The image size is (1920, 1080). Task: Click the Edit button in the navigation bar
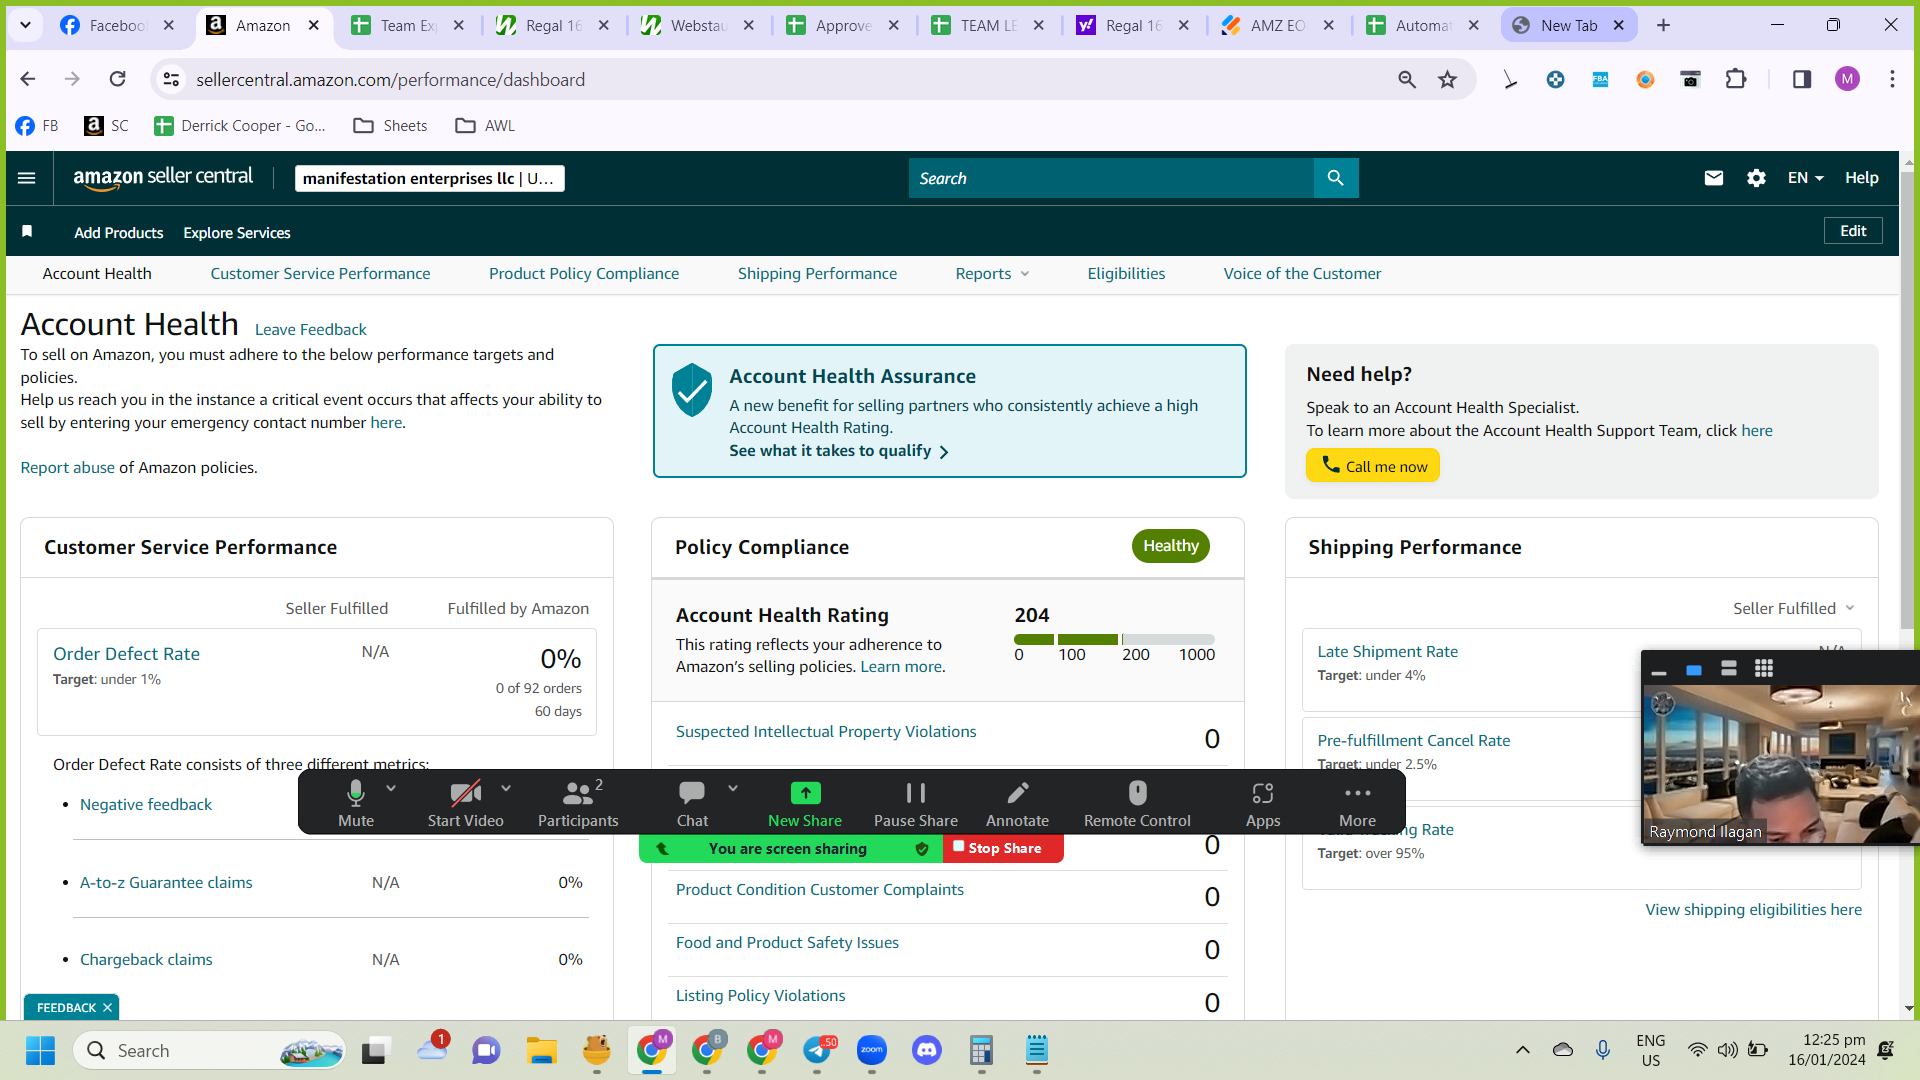click(x=1853, y=231)
